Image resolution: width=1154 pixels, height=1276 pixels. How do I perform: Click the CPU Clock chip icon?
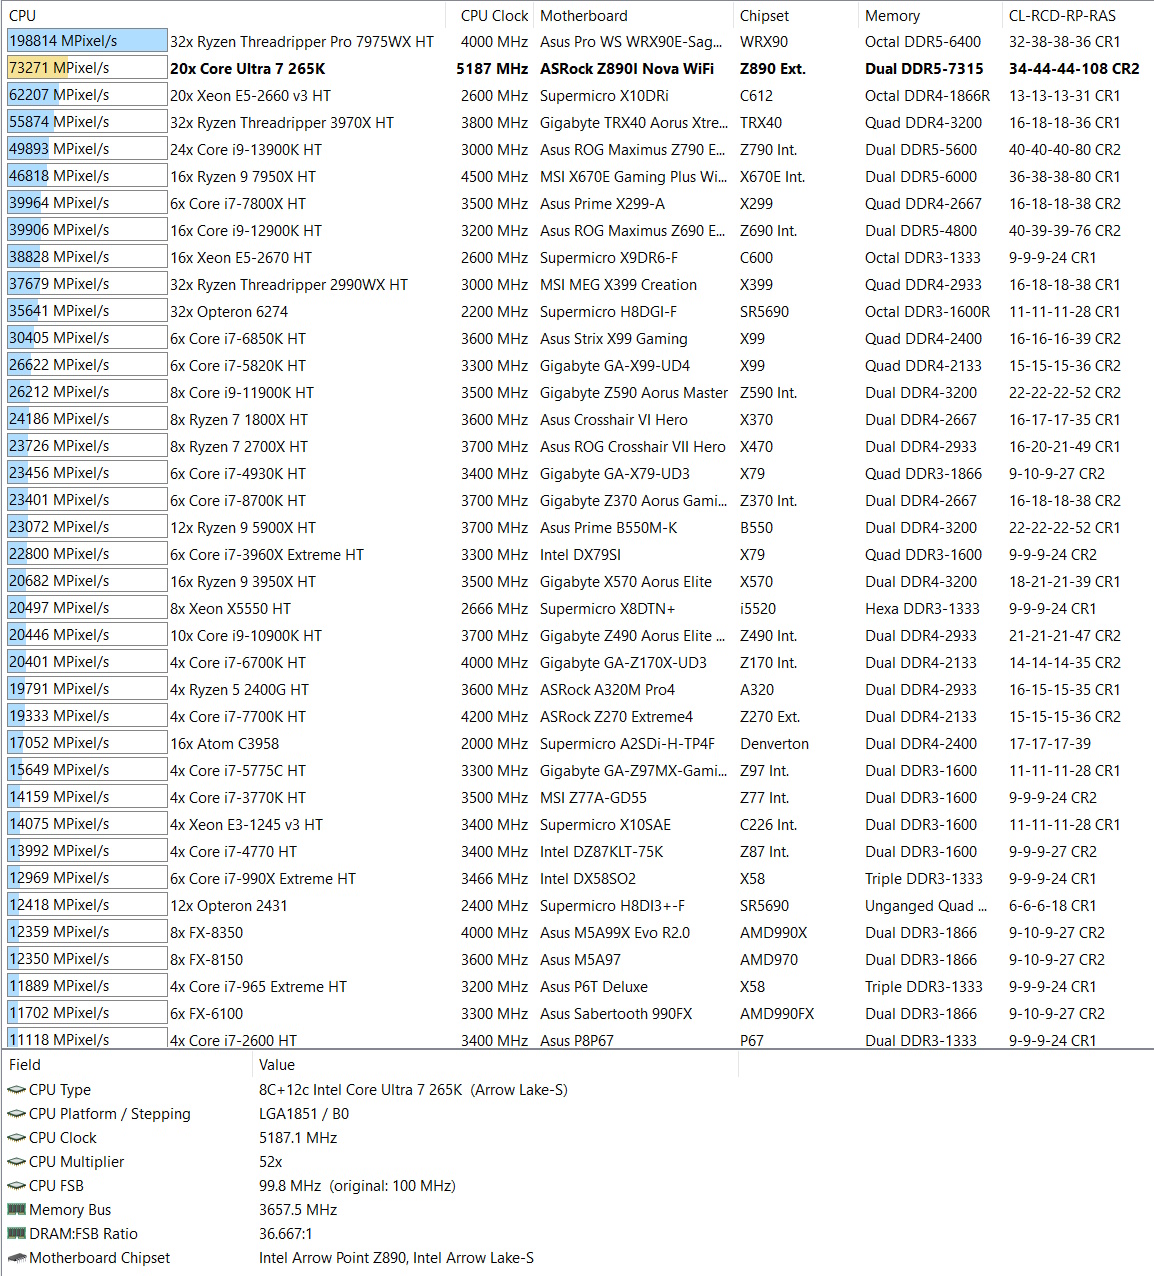(16, 1138)
